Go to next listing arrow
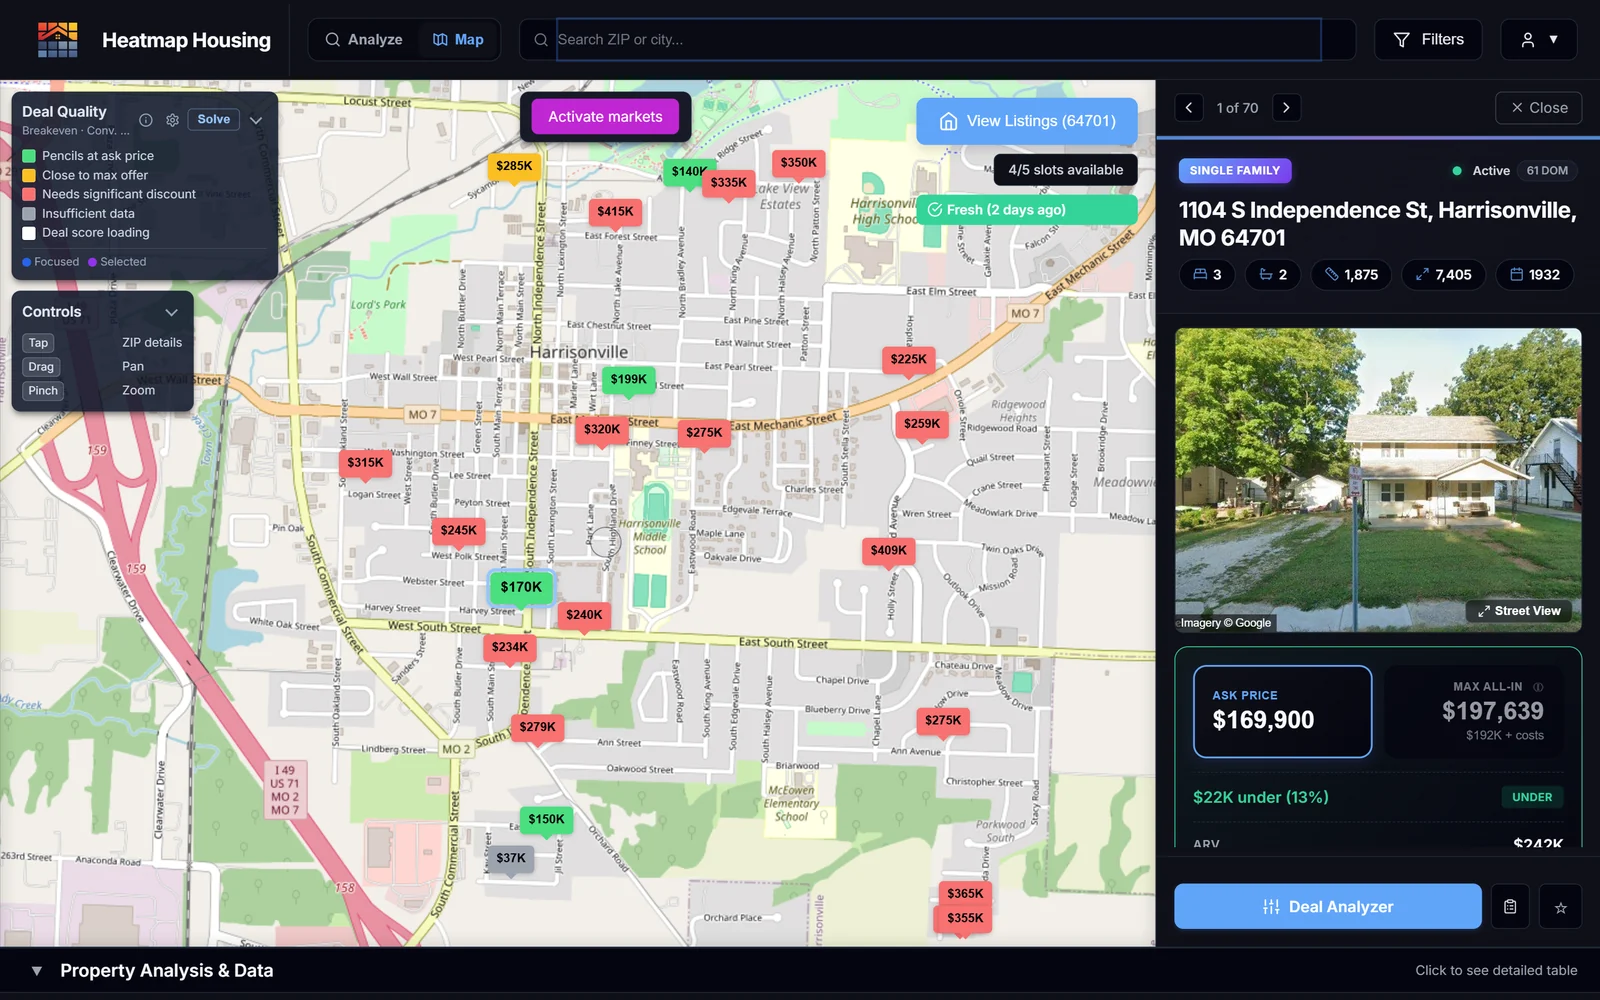 point(1286,108)
